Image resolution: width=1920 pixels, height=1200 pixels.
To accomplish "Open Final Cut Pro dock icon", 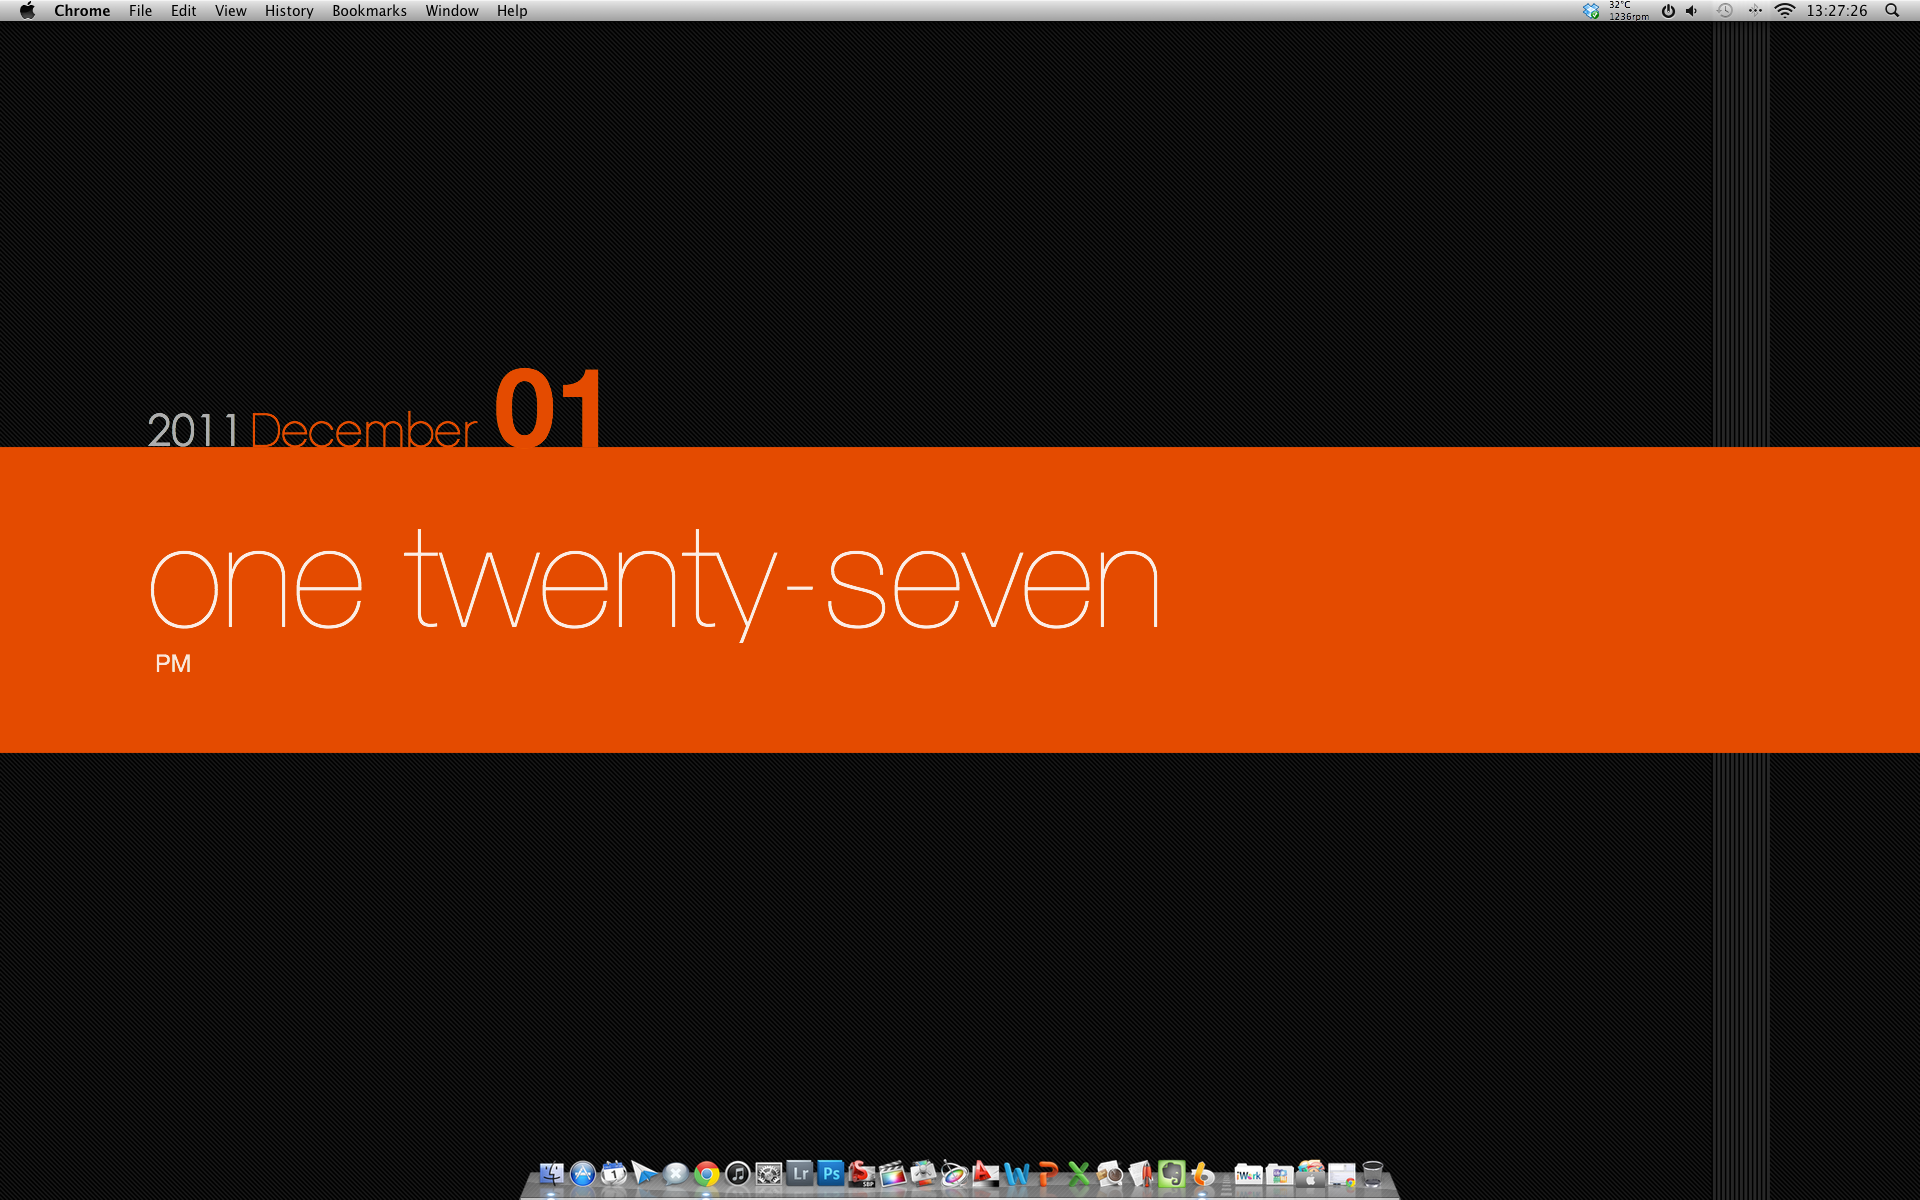I will [x=892, y=1174].
